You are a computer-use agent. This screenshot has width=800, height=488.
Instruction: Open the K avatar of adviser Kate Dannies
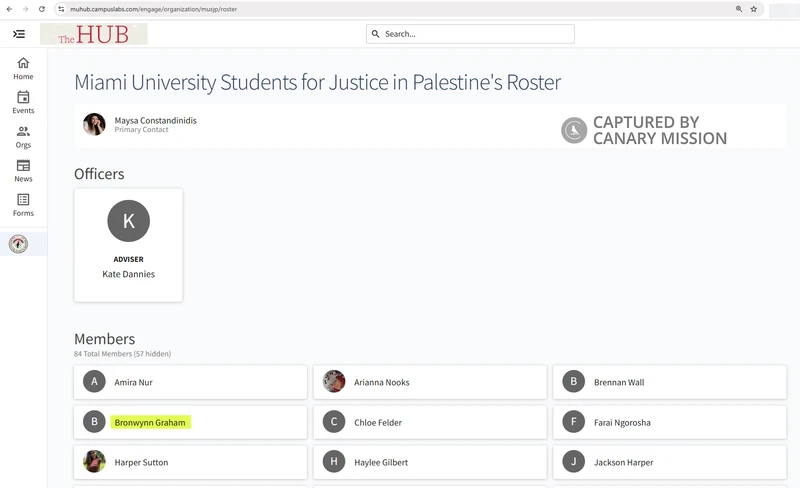coord(129,221)
